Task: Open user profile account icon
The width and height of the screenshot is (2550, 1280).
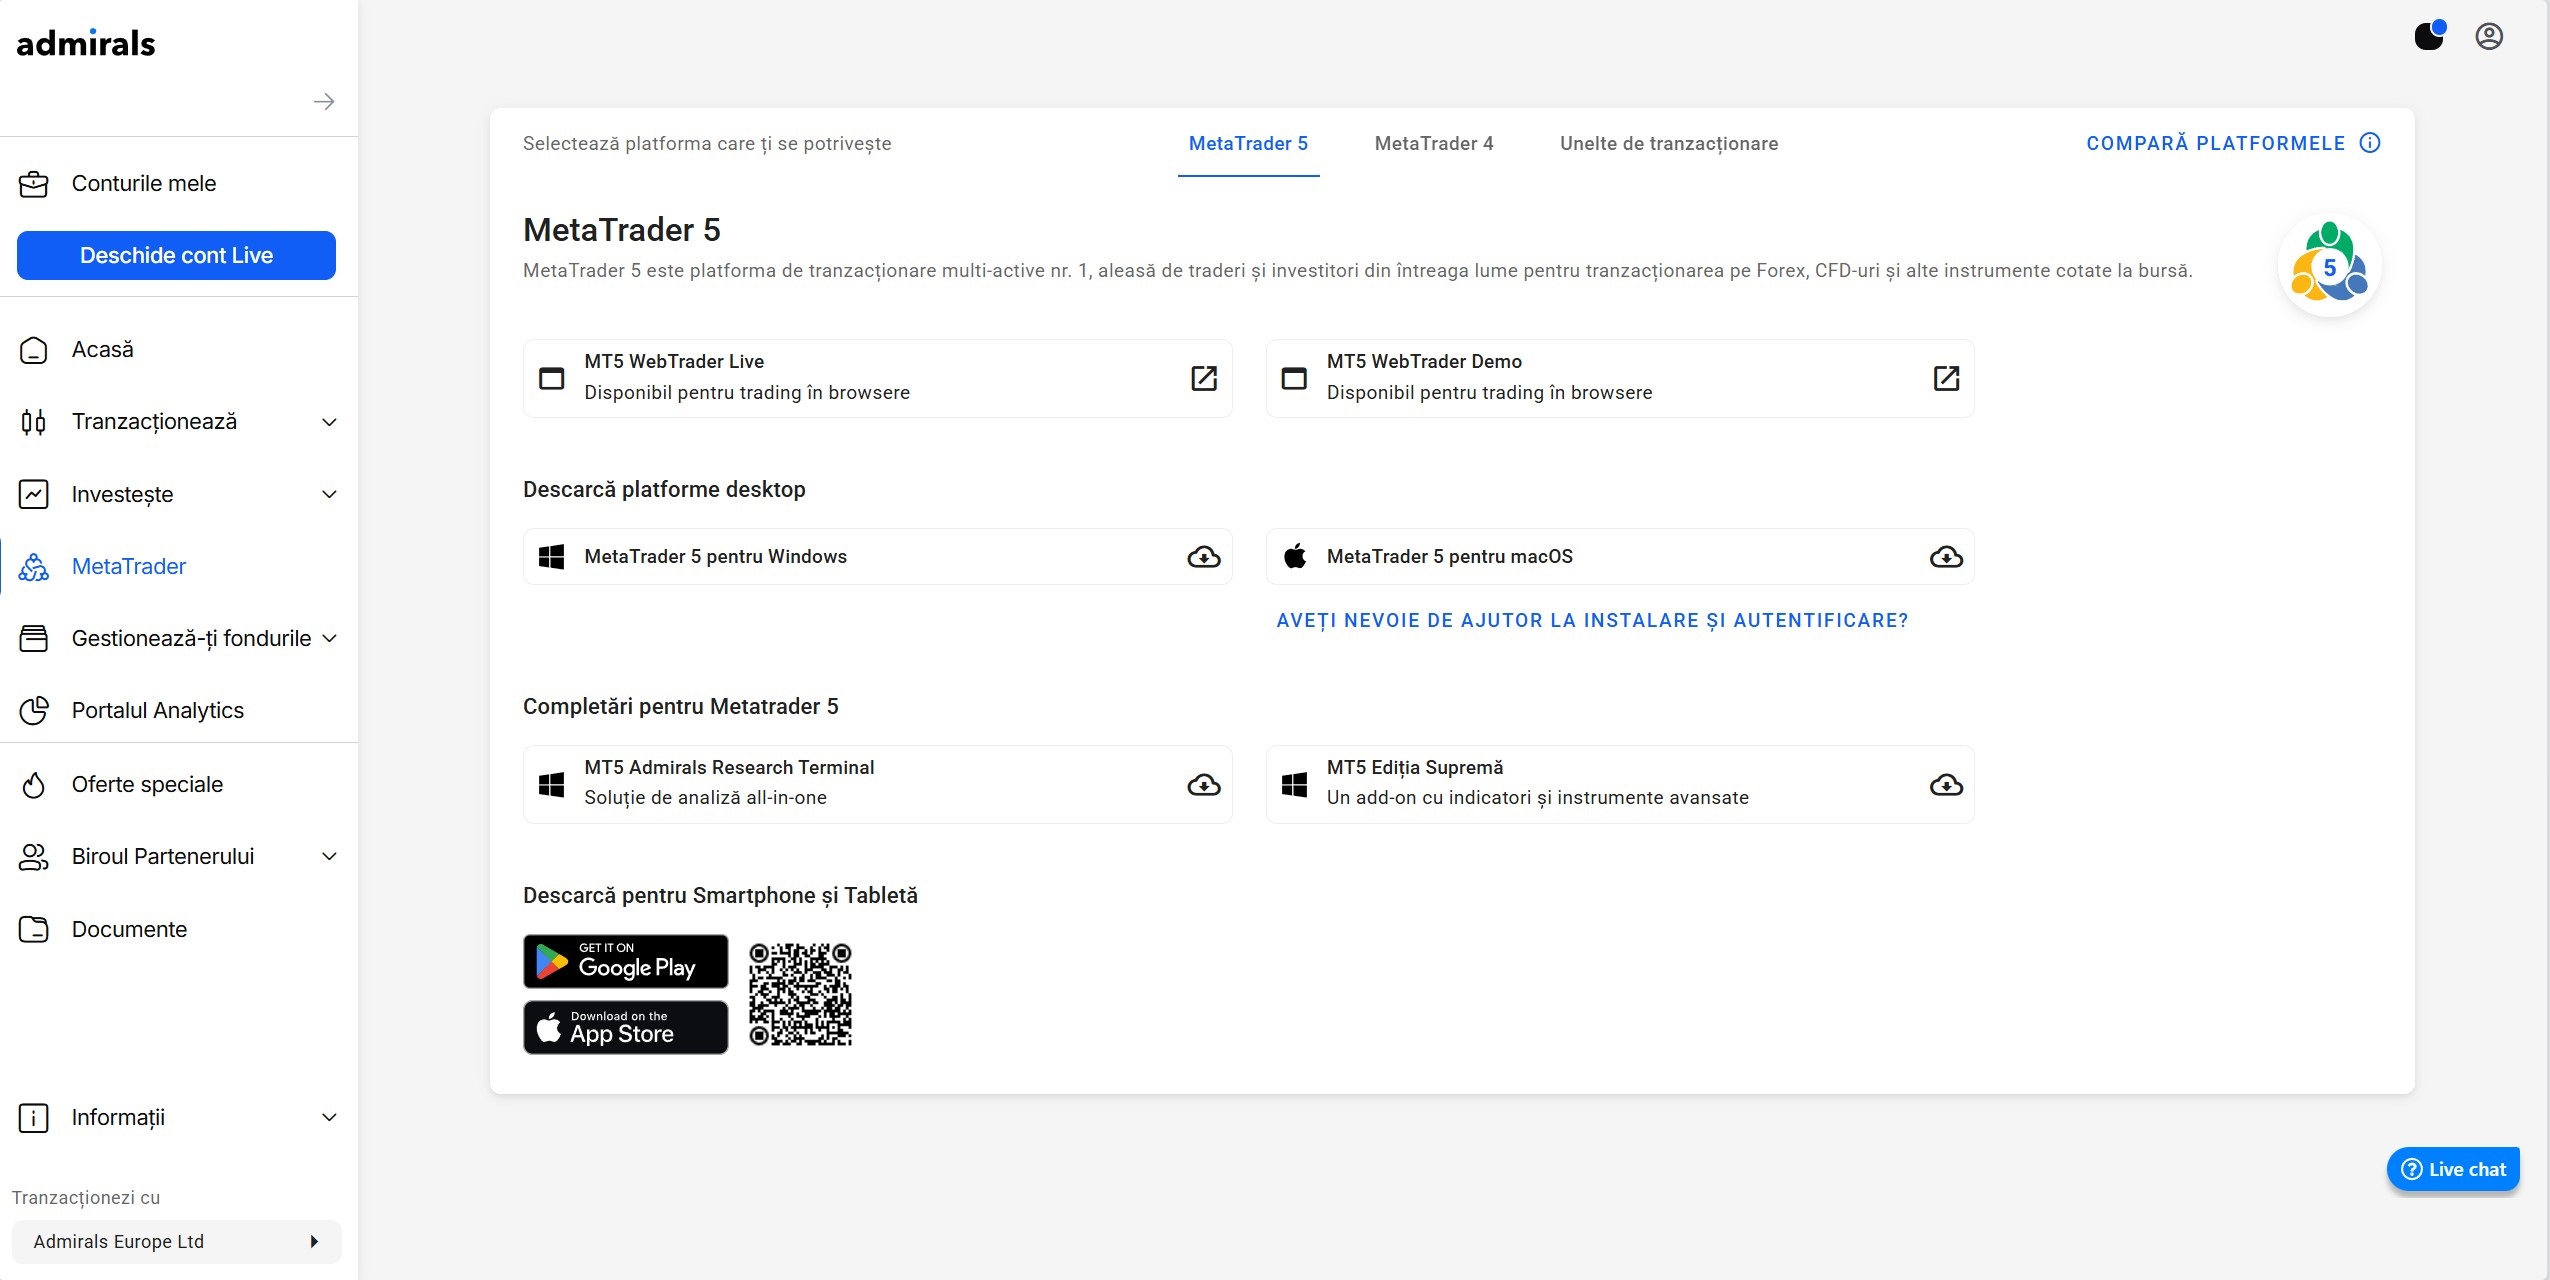Action: pyautogui.click(x=2489, y=37)
